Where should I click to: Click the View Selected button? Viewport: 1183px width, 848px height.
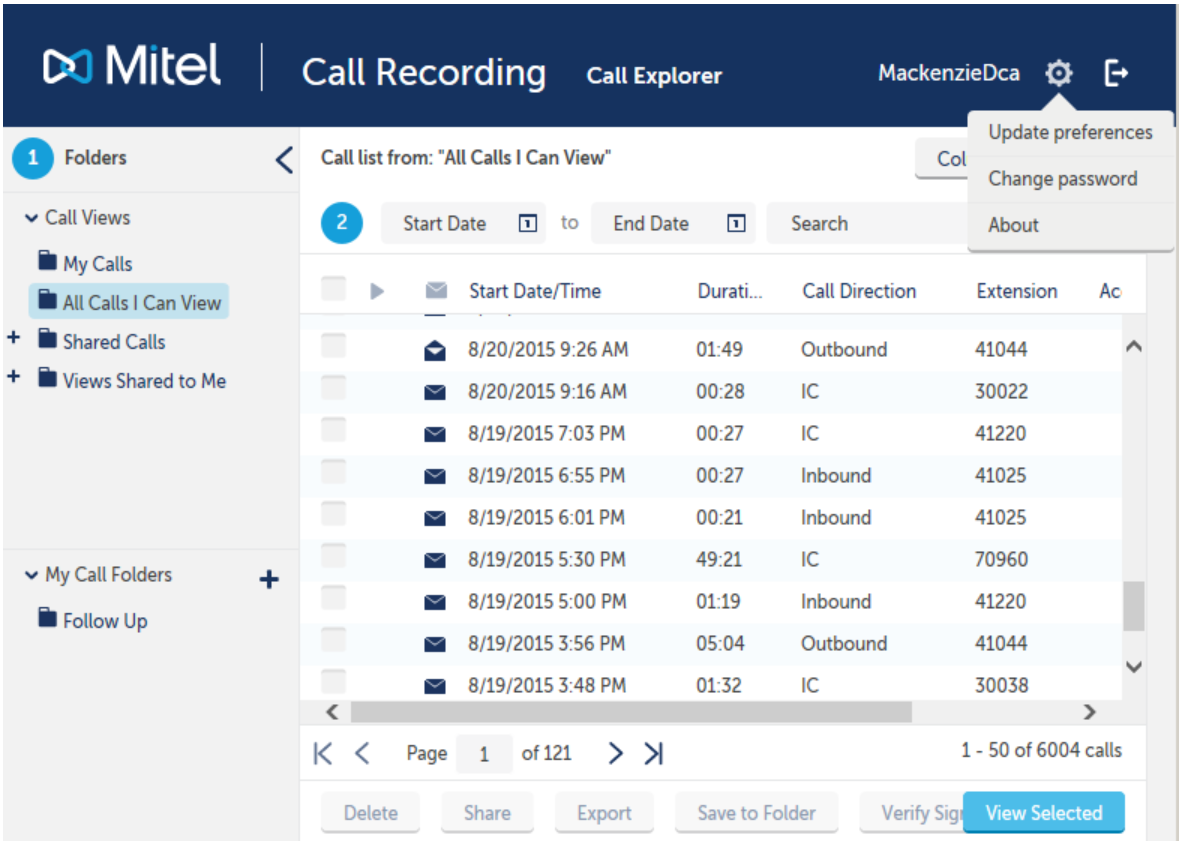tap(1044, 813)
